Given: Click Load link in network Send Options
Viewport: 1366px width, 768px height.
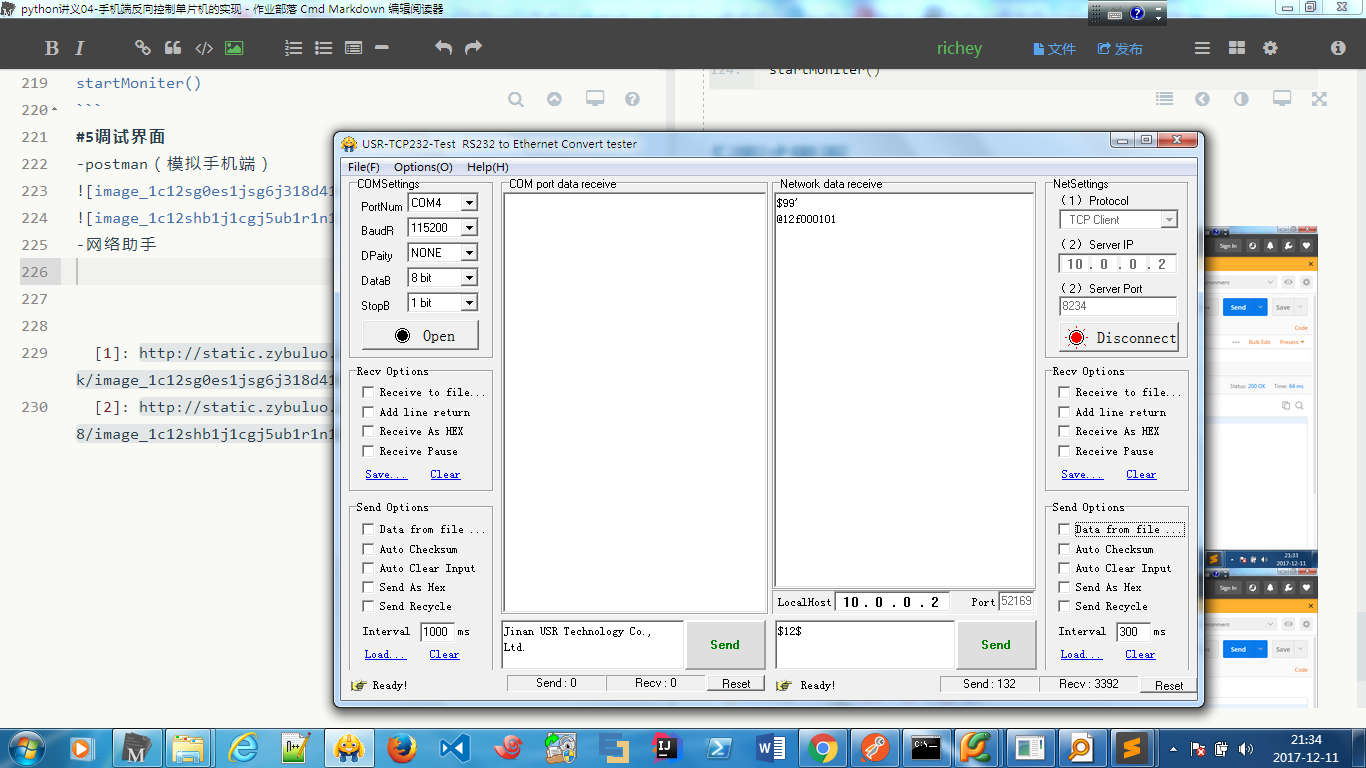Looking at the screenshot, I should [x=1082, y=654].
